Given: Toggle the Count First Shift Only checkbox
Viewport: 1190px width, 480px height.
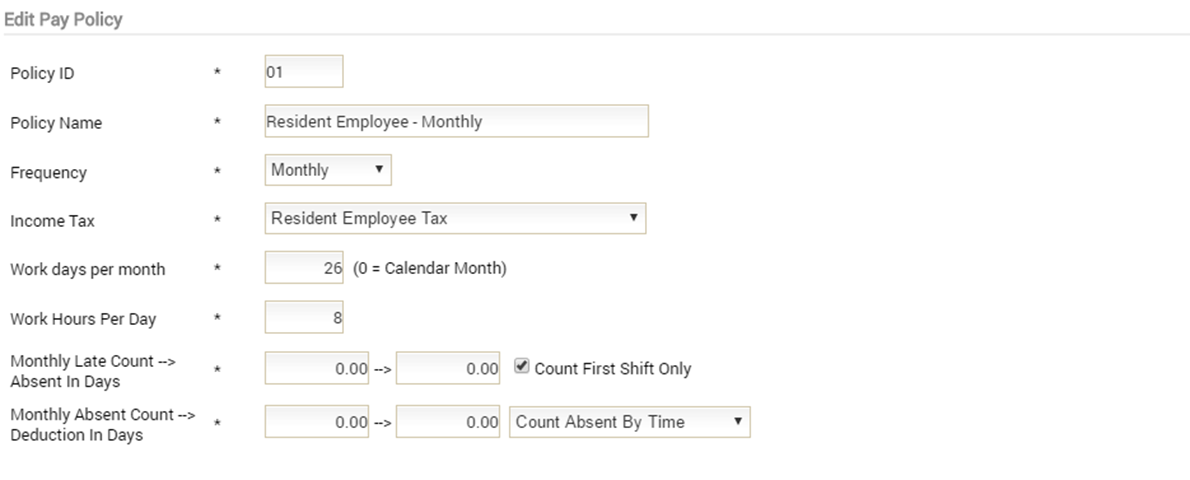Looking at the screenshot, I should click(521, 366).
